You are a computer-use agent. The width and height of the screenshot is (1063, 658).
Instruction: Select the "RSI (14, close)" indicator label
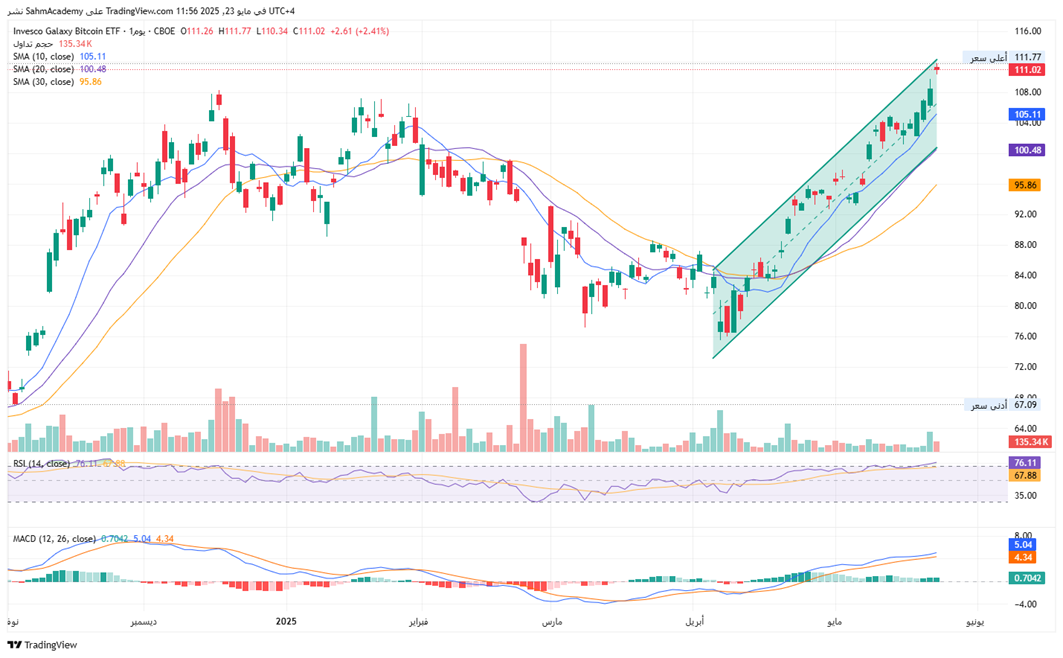coord(42,464)
